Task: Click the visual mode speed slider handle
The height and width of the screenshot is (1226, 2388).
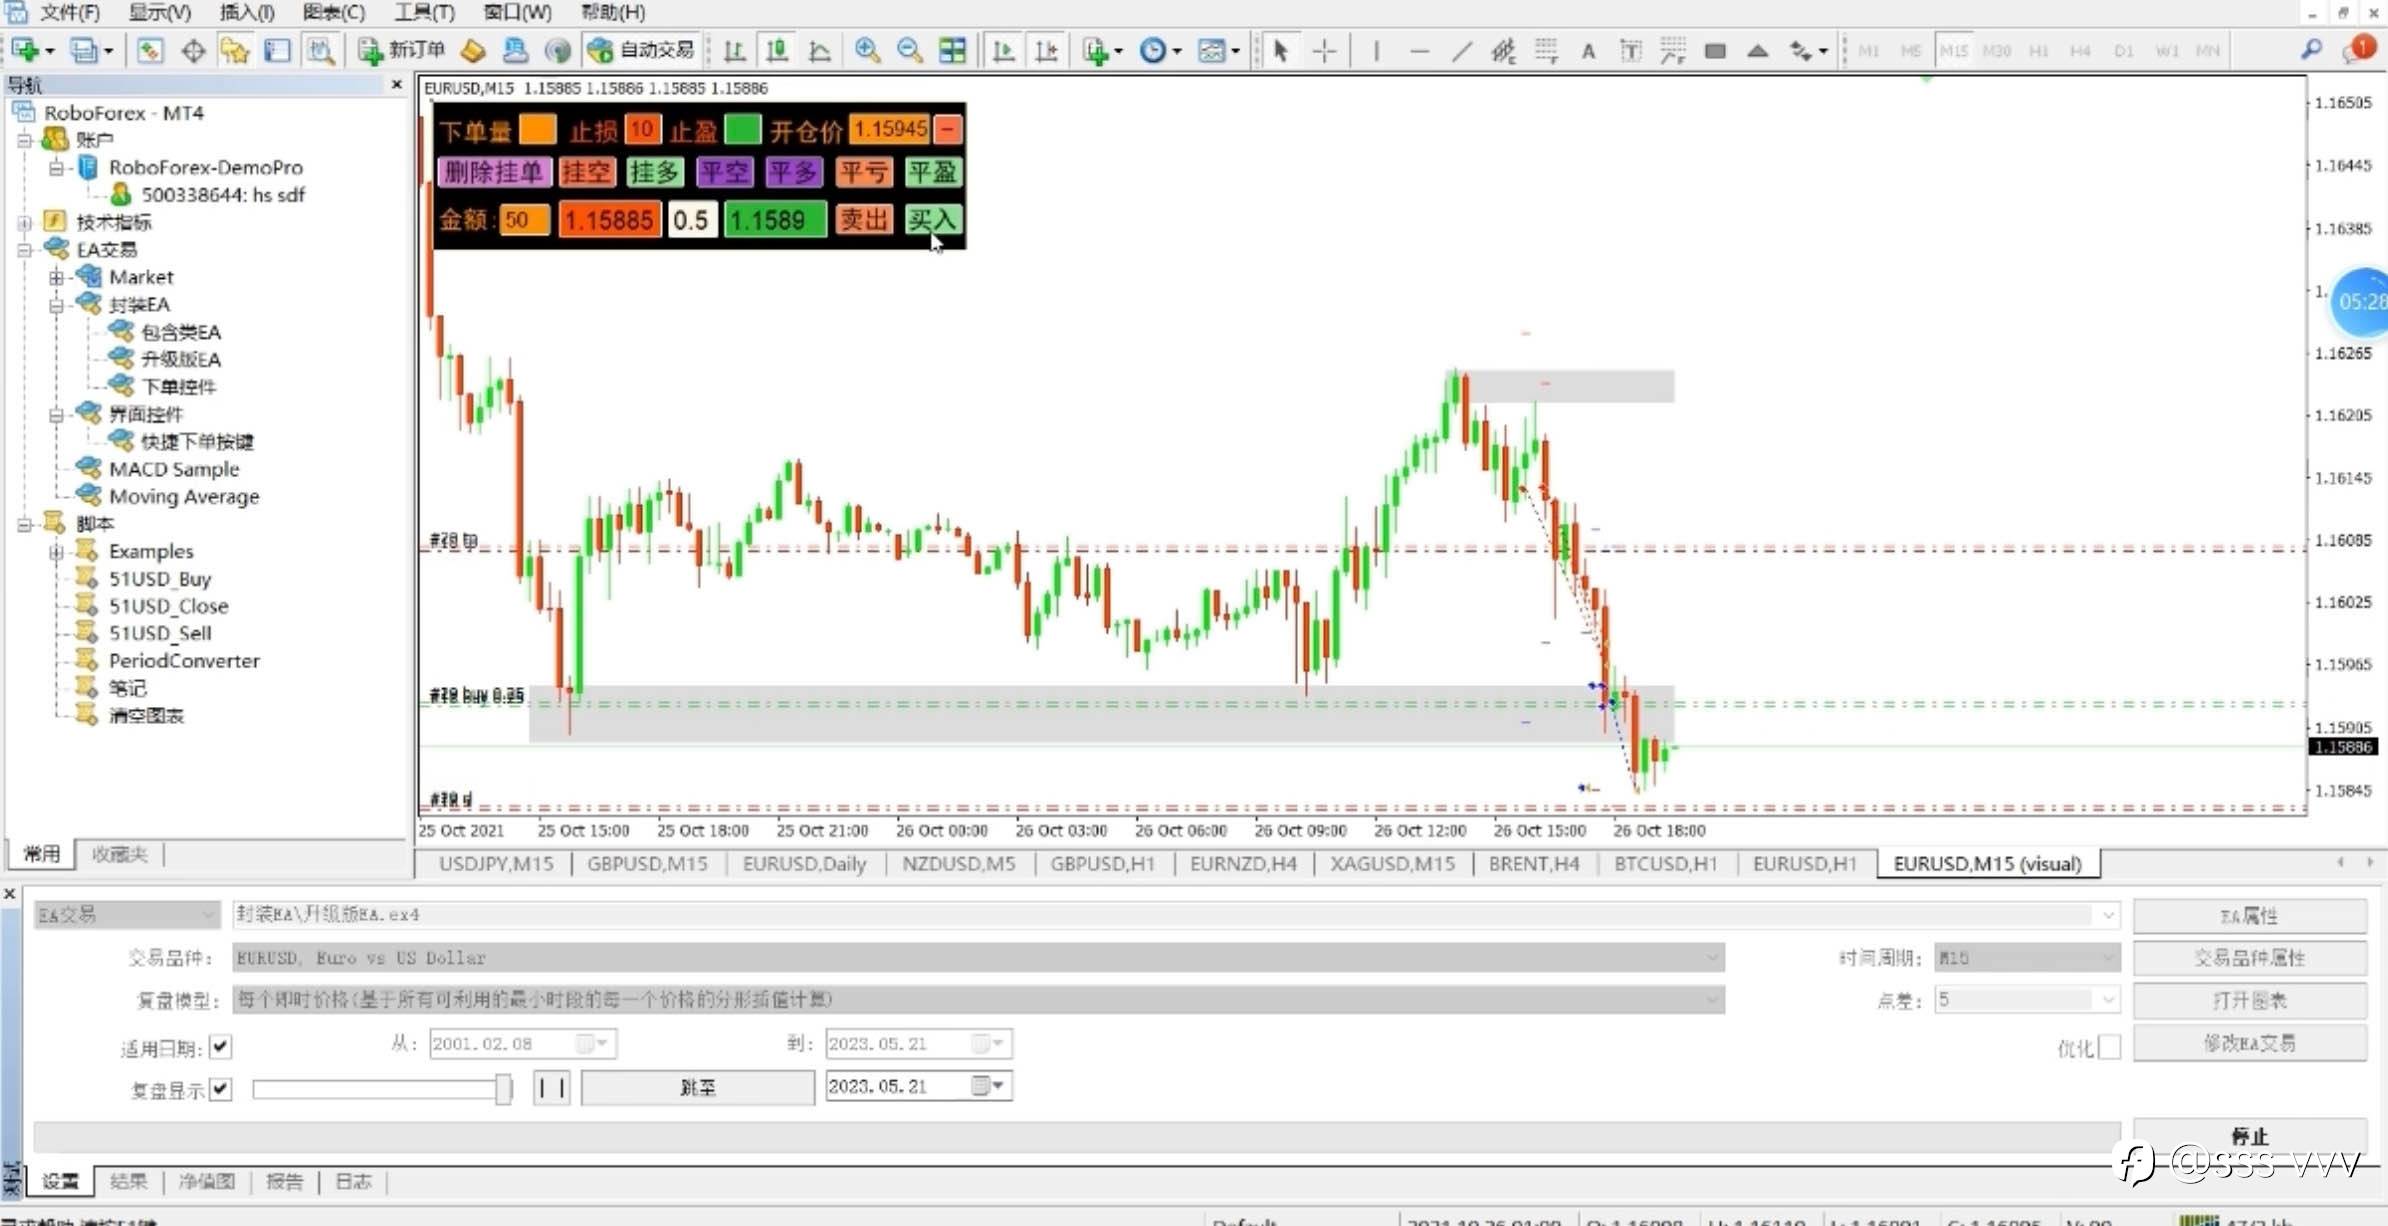Action: 503,1089
